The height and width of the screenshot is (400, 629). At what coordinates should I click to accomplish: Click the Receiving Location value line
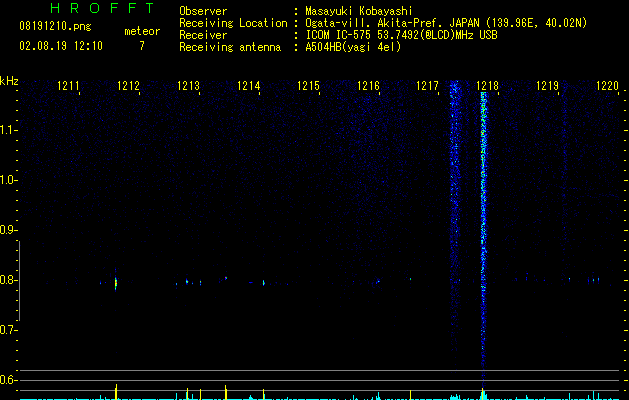(x=446, y=23)
